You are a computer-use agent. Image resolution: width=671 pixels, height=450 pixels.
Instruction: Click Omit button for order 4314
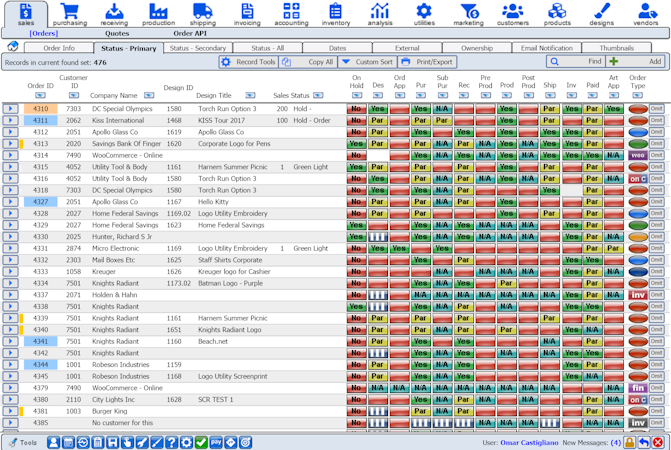click(656, 155)
